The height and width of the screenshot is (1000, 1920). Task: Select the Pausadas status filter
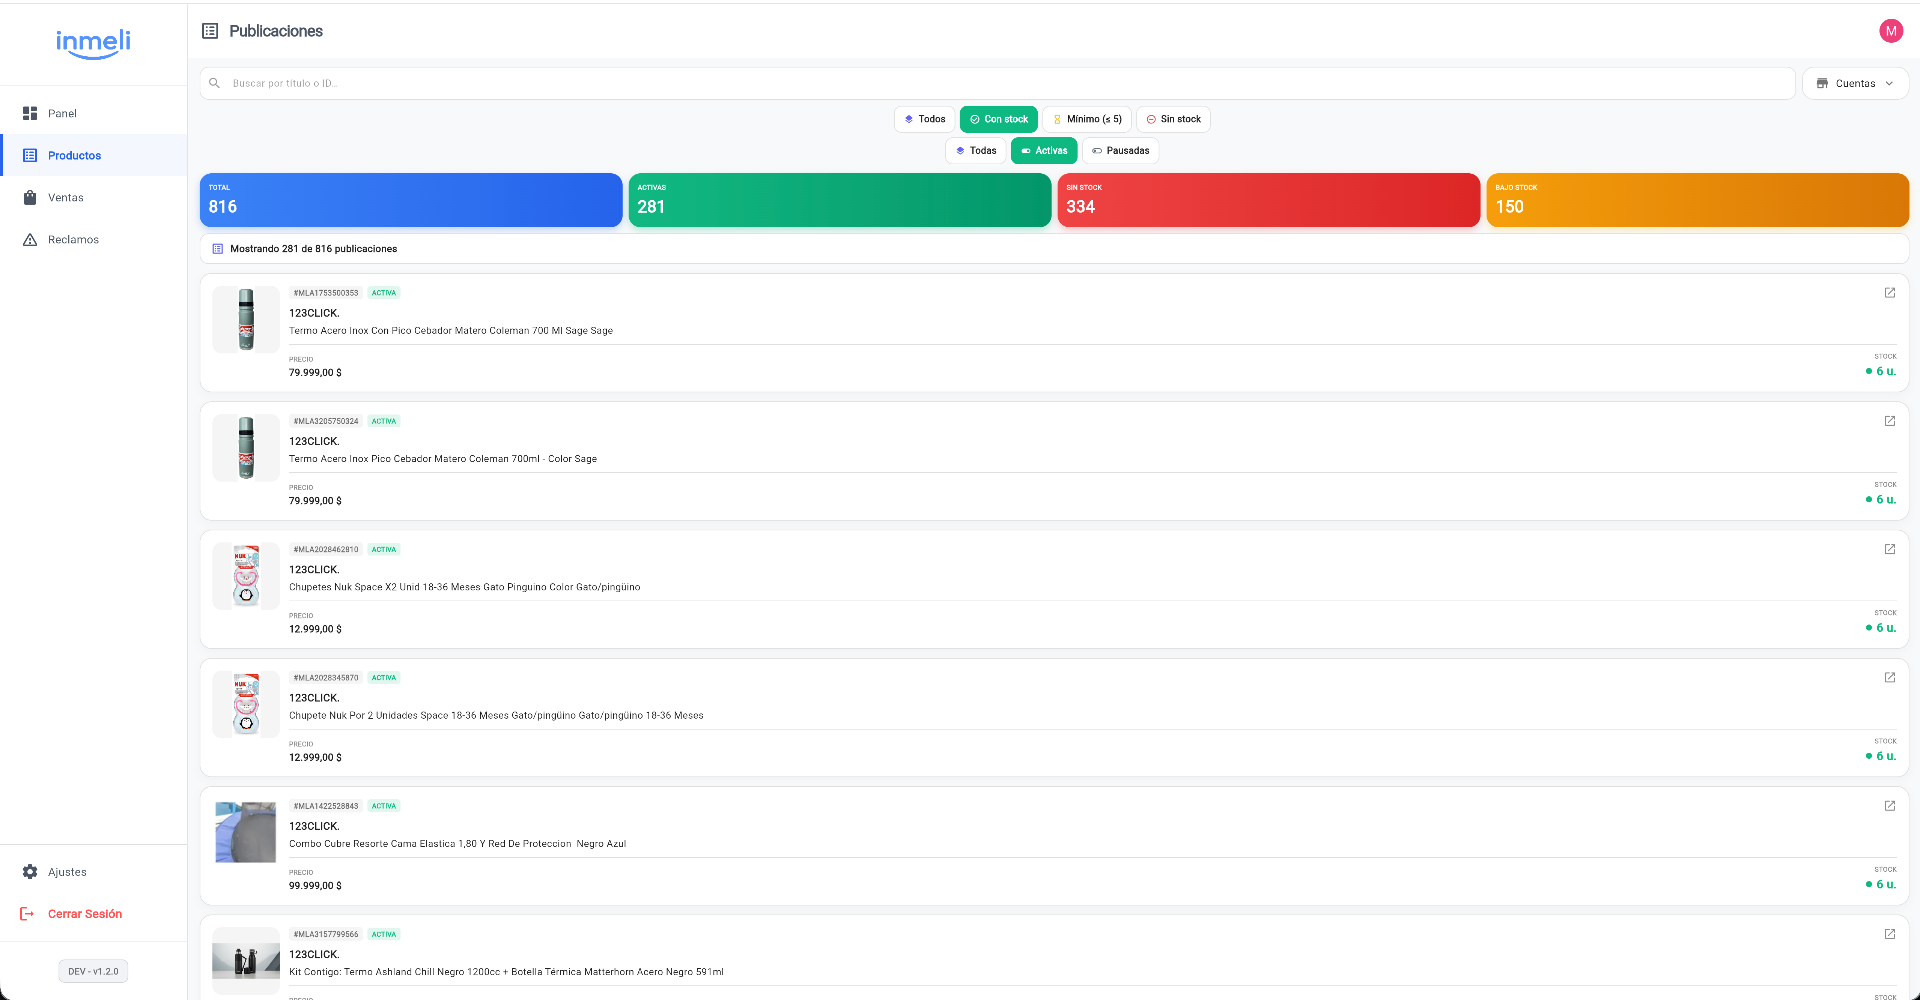point(1121,151)
